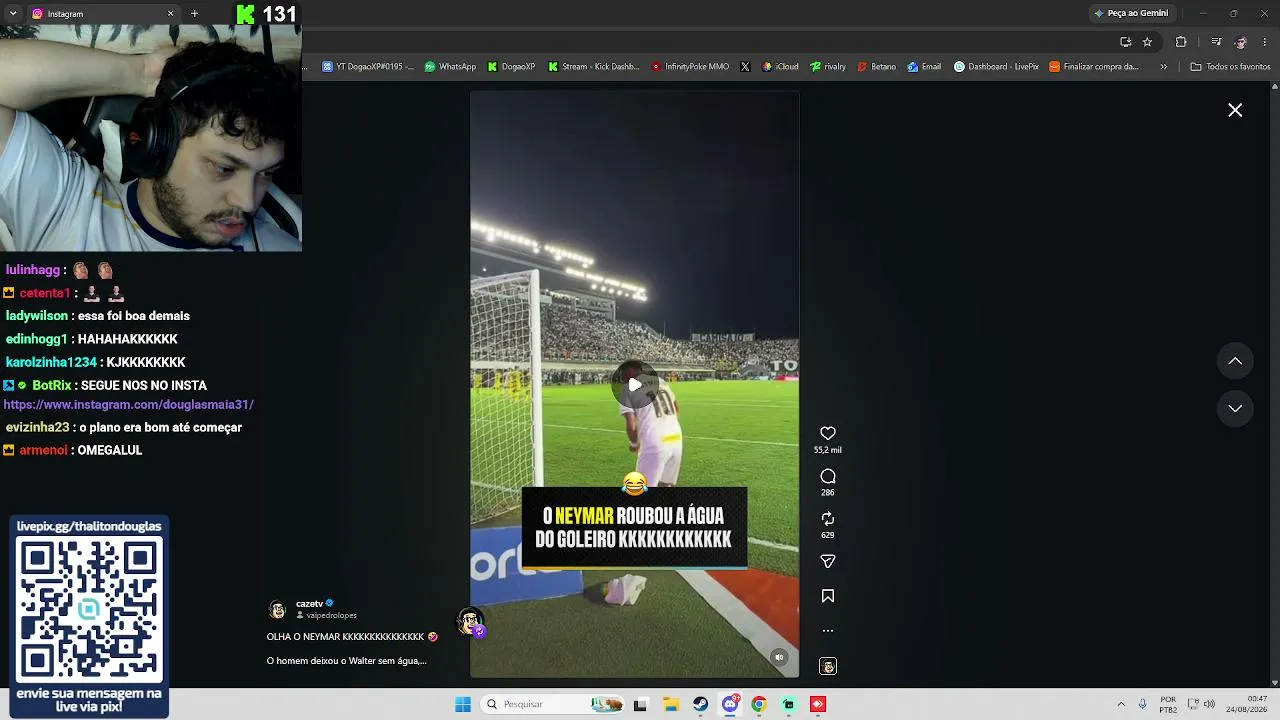Viewport: 1280px width, 720px height.
Task: Click the reposter avatar beside the reel
Action: coord(469,621)
